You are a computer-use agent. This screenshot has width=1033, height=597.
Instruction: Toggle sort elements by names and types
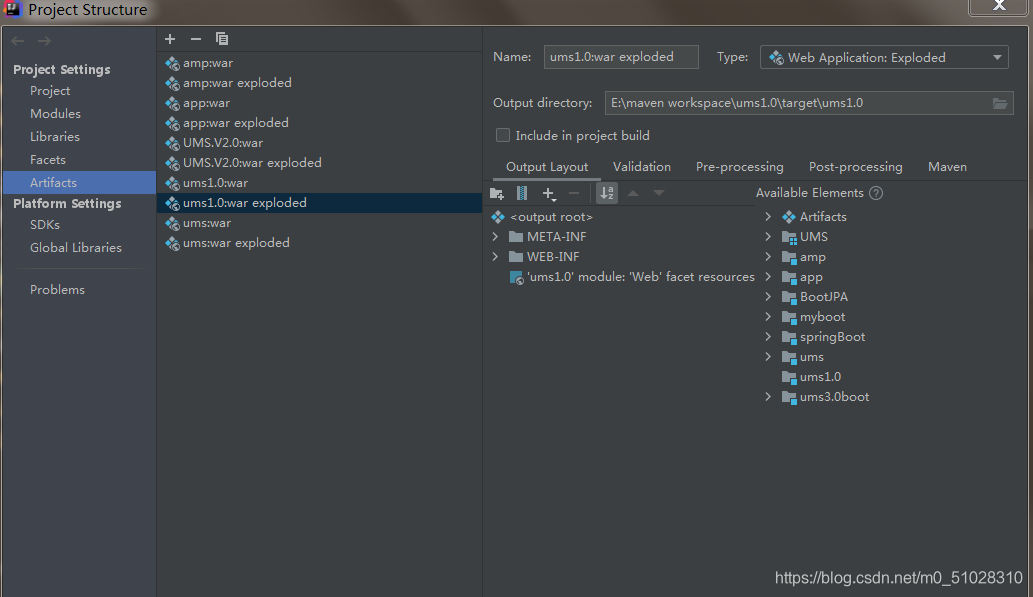[x=607, y=193]
